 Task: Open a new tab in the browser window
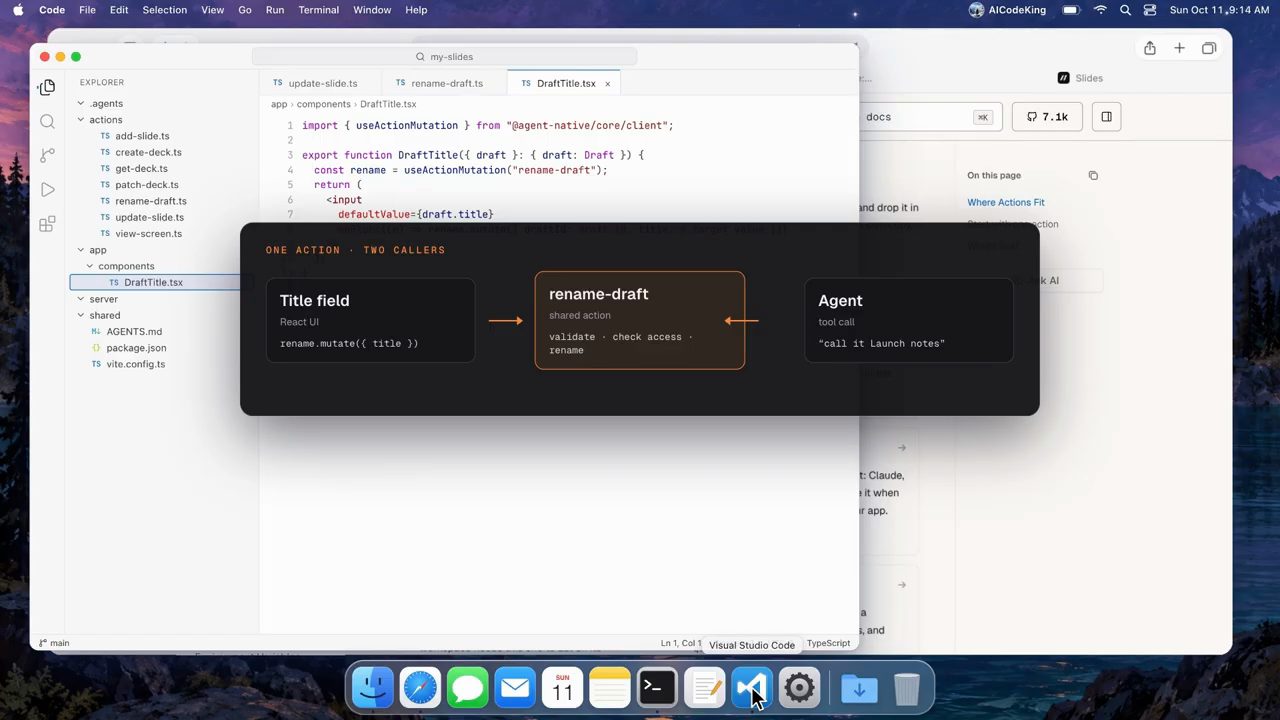pyautogui.click(x=1179, y=48)
